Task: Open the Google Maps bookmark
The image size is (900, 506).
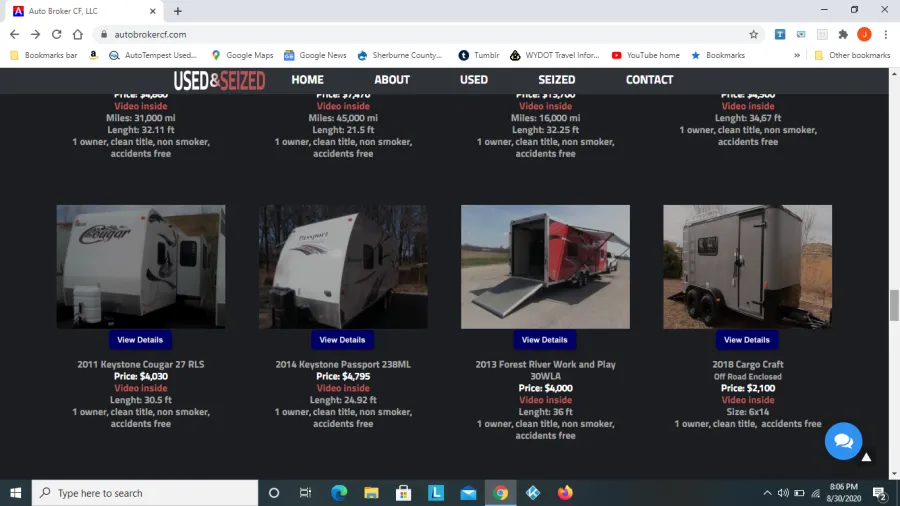Action: click(242, 55)
